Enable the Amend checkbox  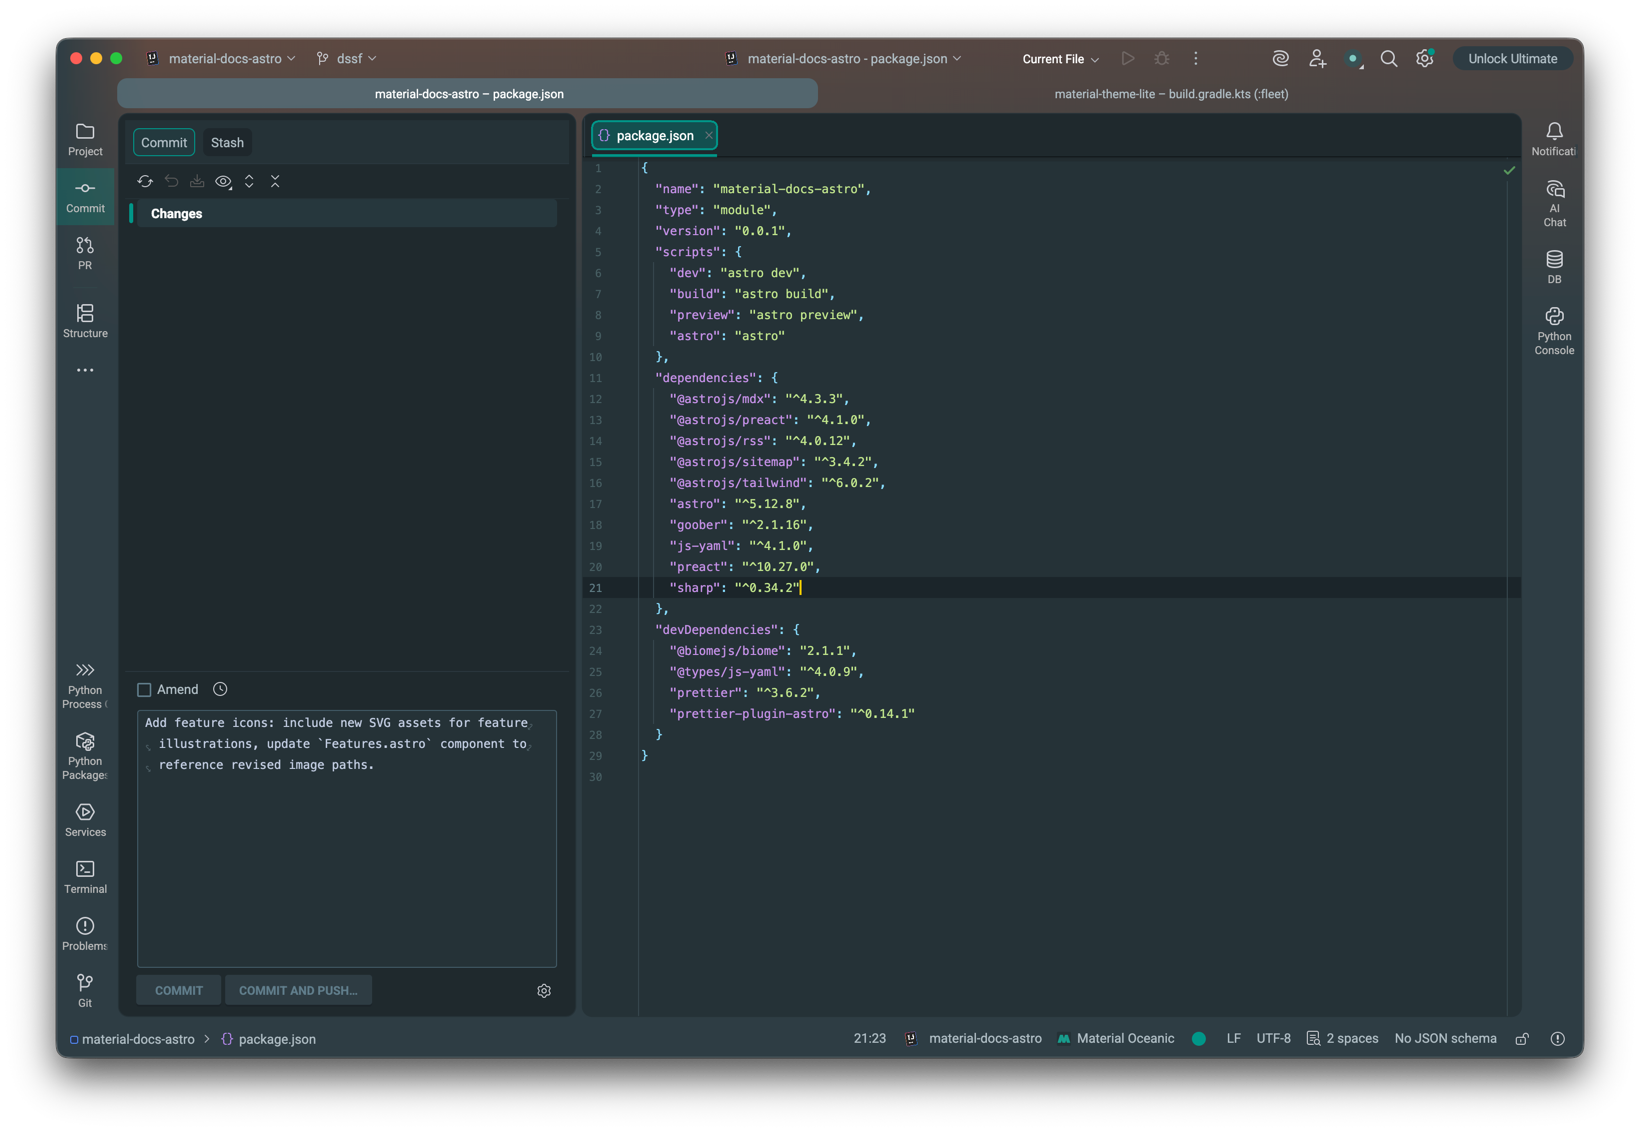coord(144,690)
